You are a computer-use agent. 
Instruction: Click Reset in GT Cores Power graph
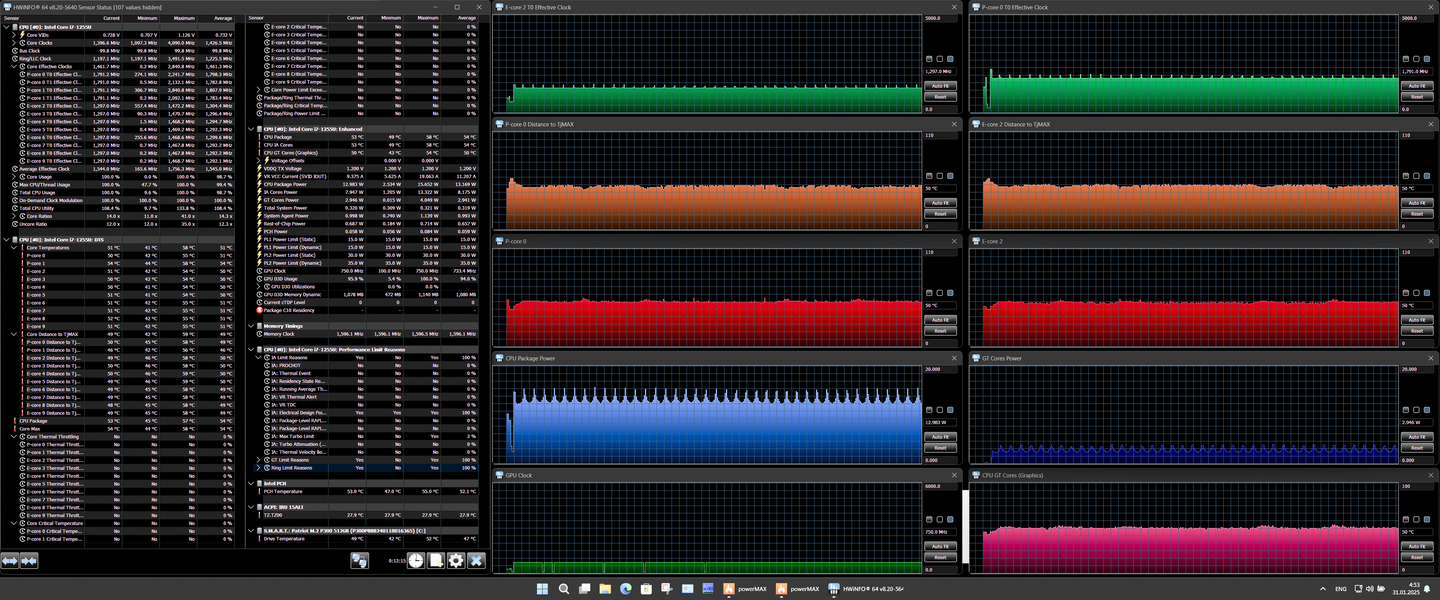pyautogui.click(x=1416, y=448)
